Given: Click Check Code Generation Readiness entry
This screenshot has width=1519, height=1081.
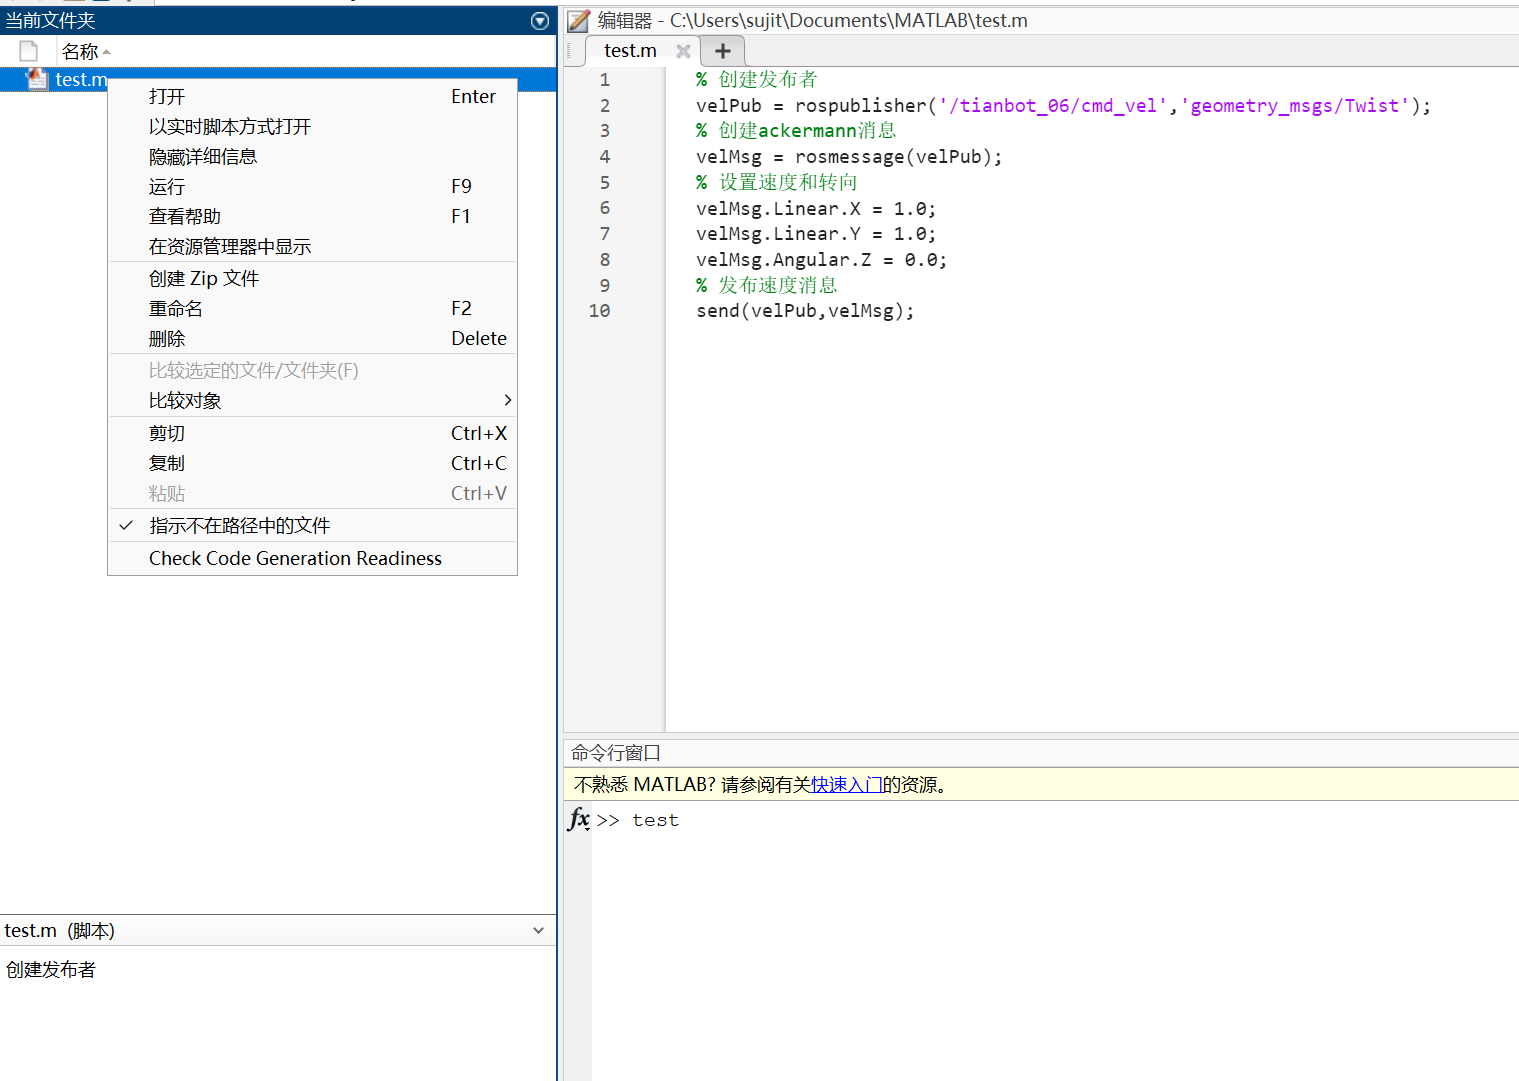Looking at the screenshot, I should 312,558.
